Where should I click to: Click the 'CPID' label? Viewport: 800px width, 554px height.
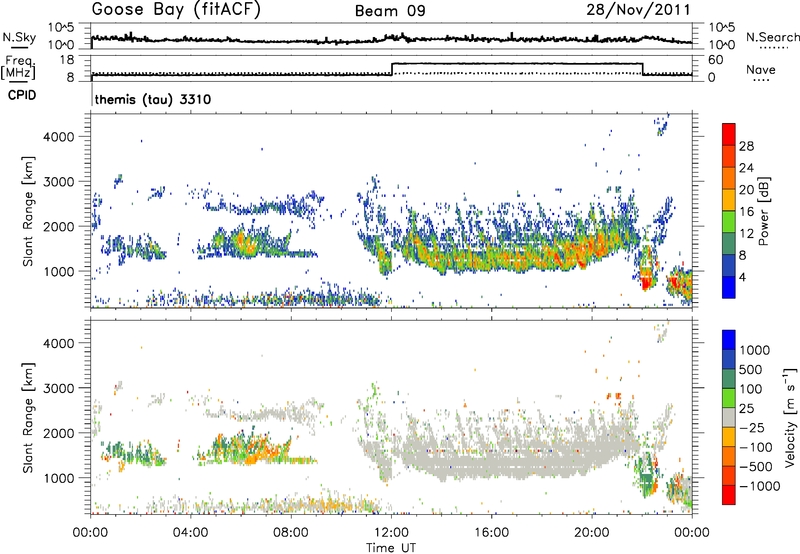click(22, 95)
